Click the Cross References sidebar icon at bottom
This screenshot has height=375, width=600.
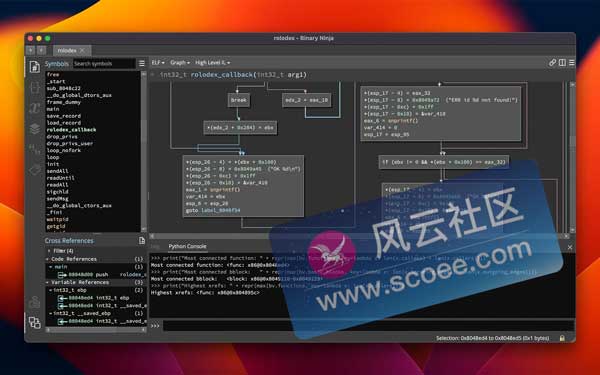coord(34,323)
